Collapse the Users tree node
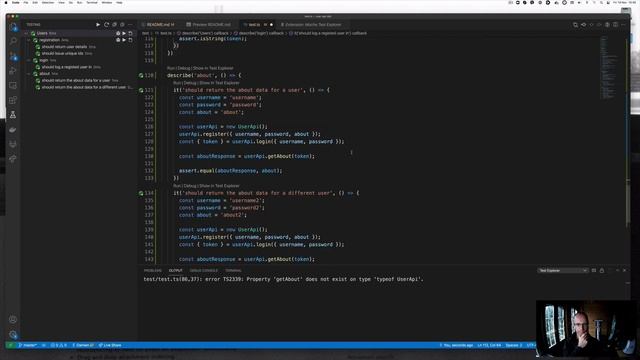This screenshot has width=640, height=360. 27,33
